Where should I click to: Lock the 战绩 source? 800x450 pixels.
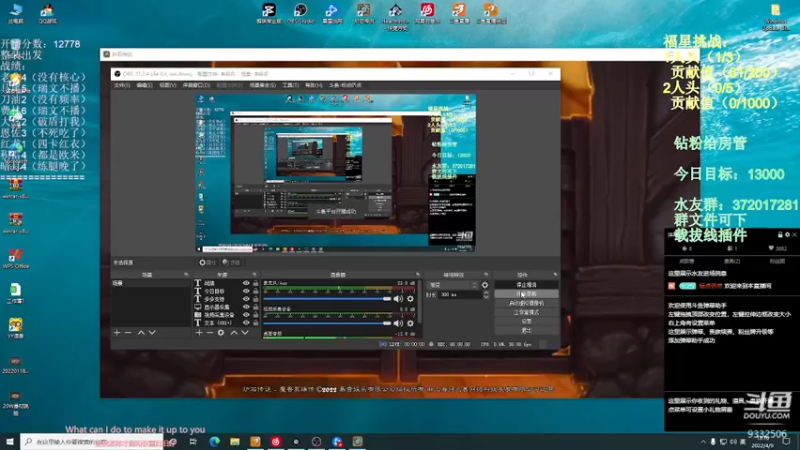256,283
